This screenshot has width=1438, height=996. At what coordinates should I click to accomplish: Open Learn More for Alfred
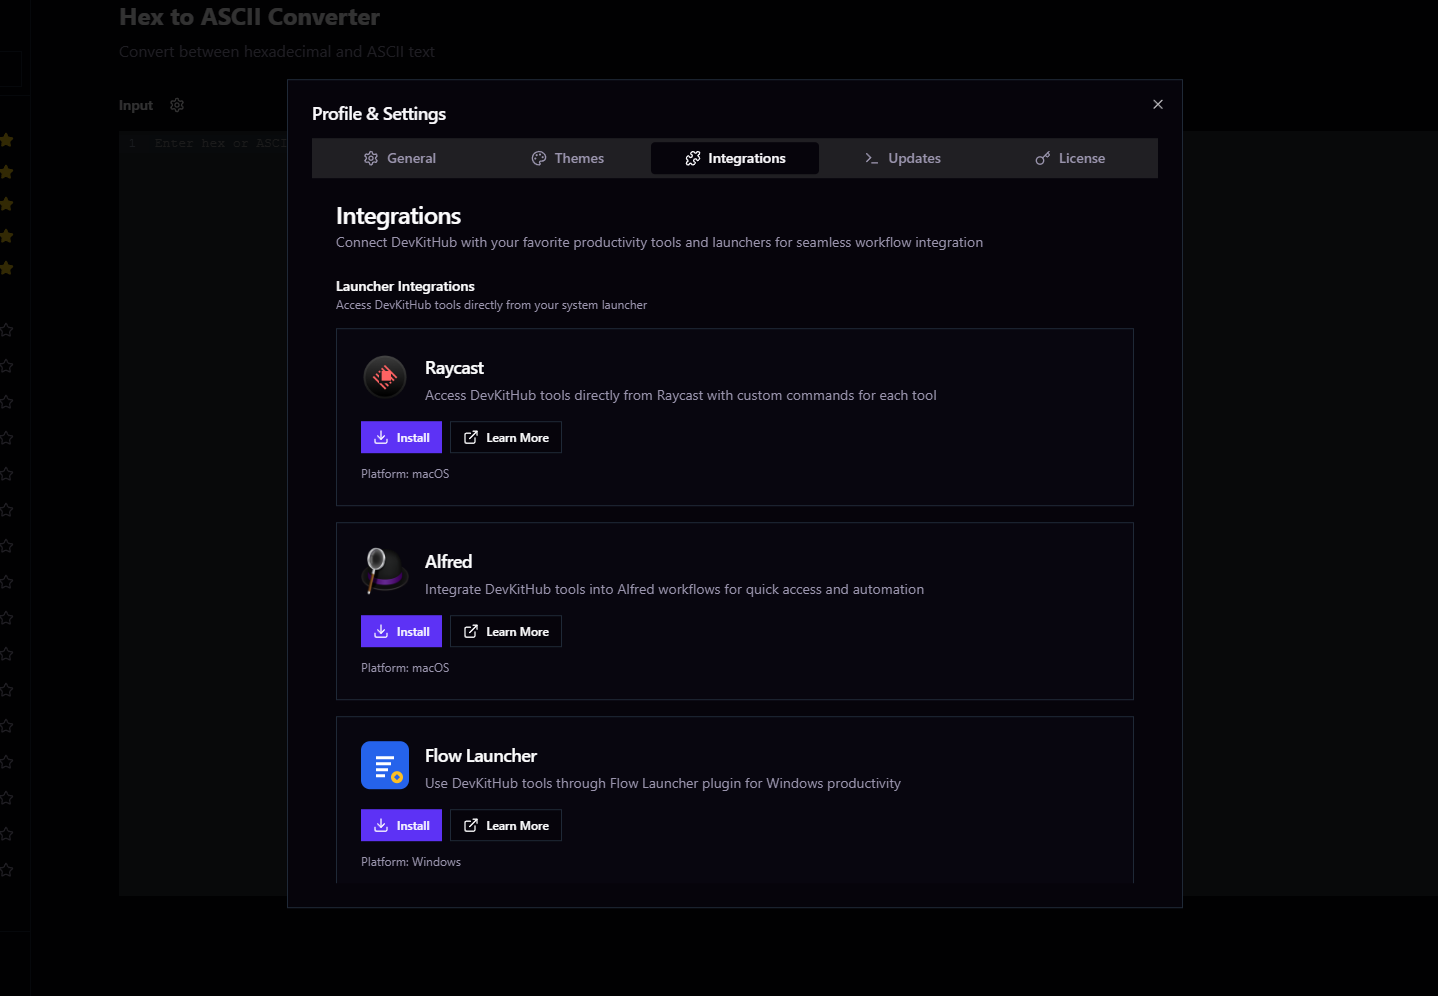506,631
